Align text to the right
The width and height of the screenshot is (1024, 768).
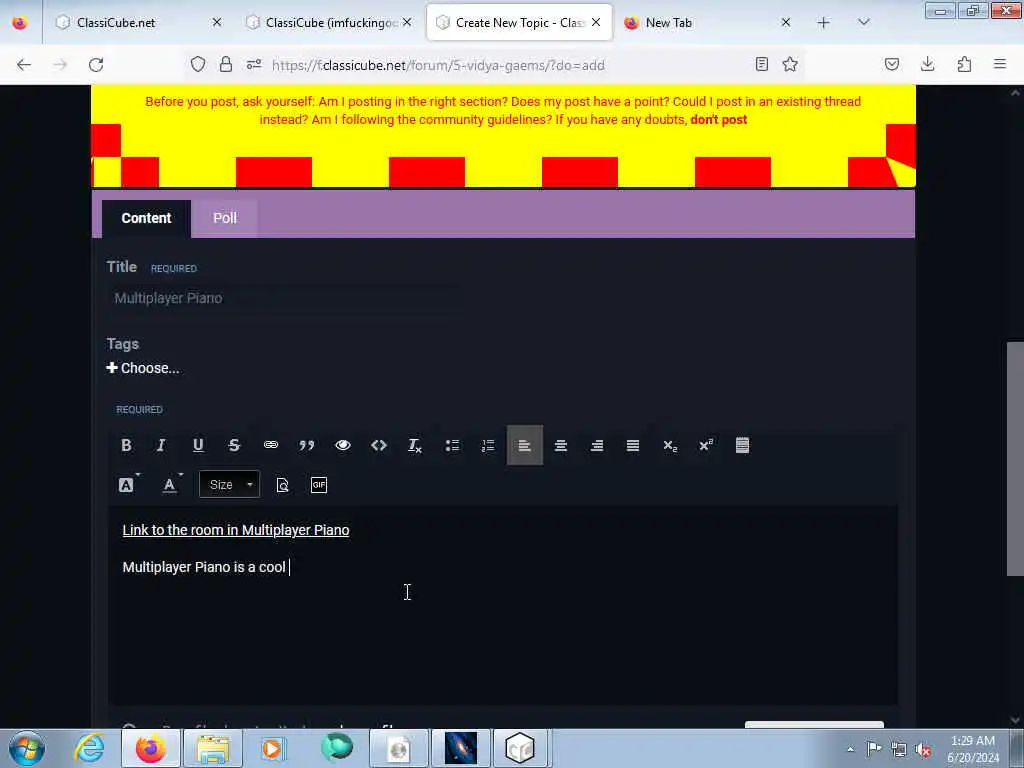click(597, 445)
